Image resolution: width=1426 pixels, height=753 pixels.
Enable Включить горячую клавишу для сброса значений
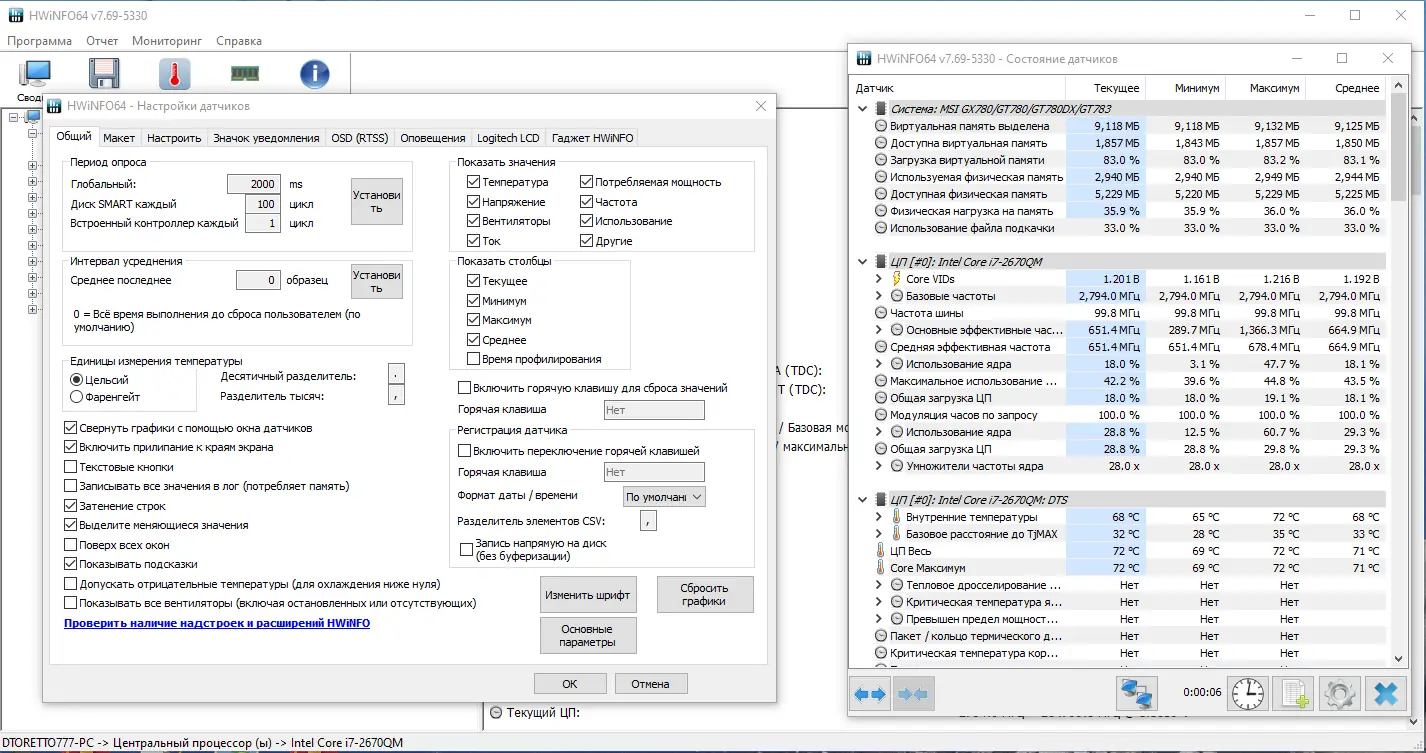(464, 388)
